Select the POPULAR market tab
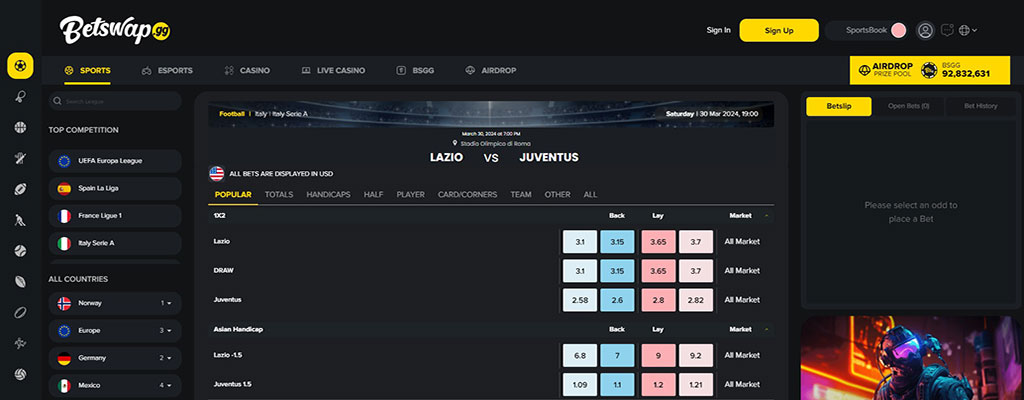1024x400 pixels. pos(233,195)
